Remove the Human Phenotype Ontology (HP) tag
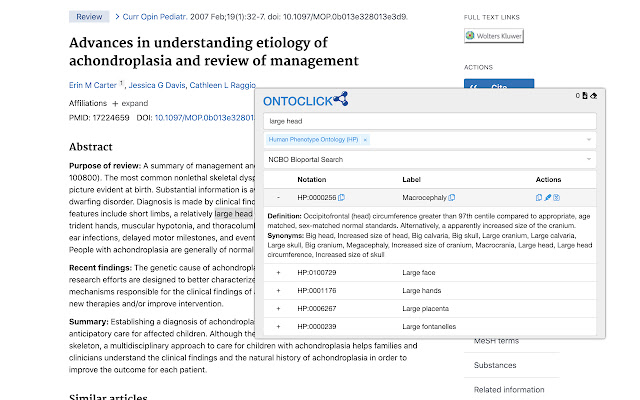The width and height of the screenshot is (640, 400). tap(365, 140)
